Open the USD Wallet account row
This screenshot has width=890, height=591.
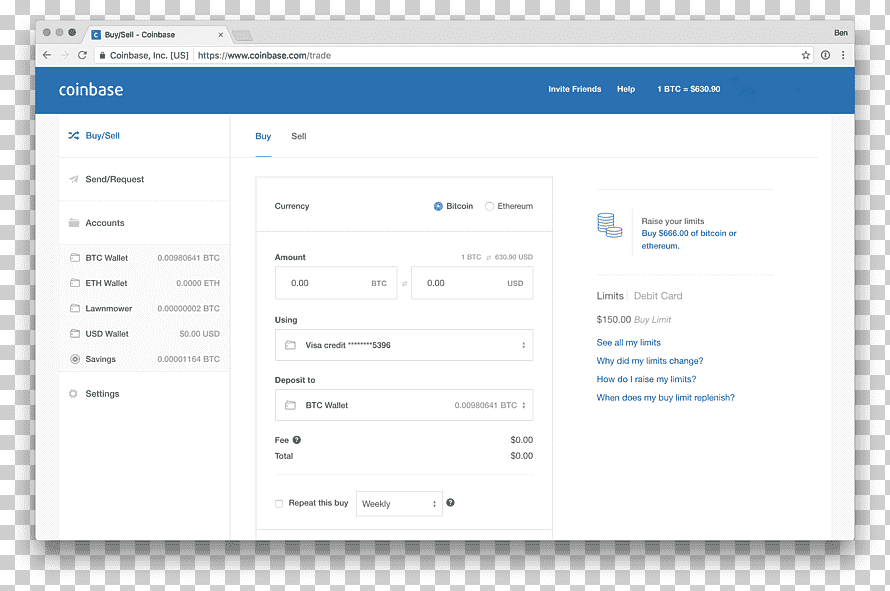pyautogui.click(x=144, y=334)
